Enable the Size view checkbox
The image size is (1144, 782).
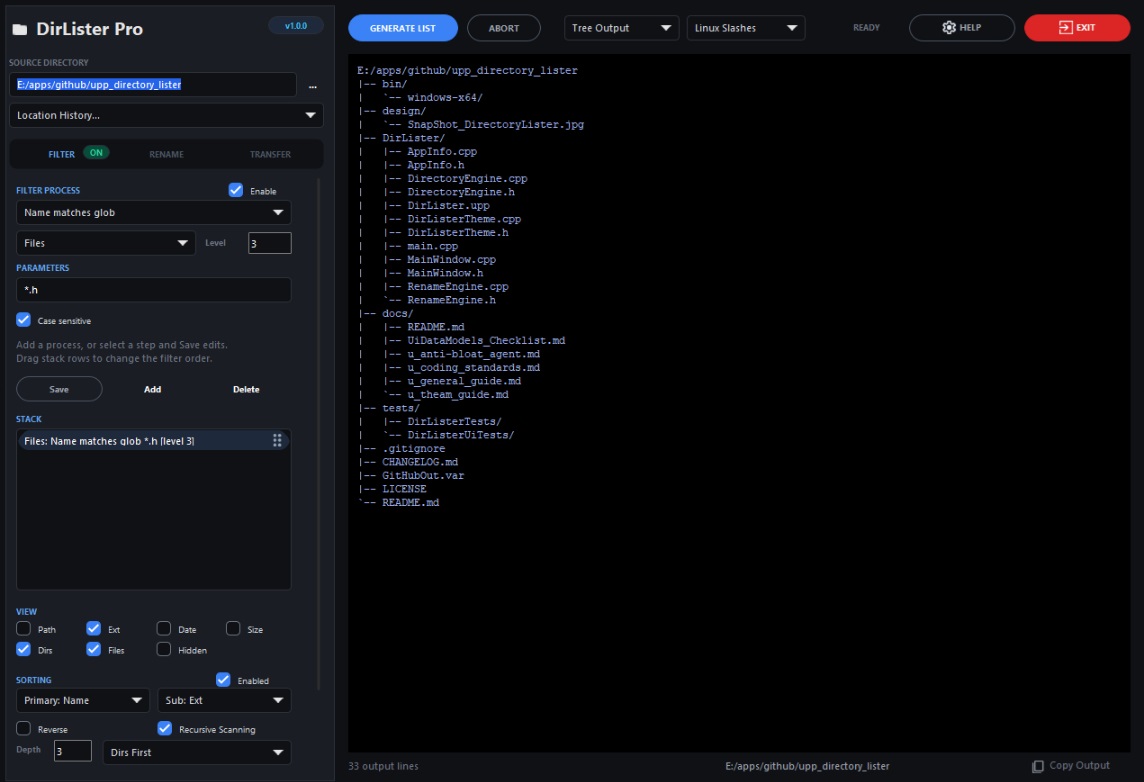tap(233, 629)
